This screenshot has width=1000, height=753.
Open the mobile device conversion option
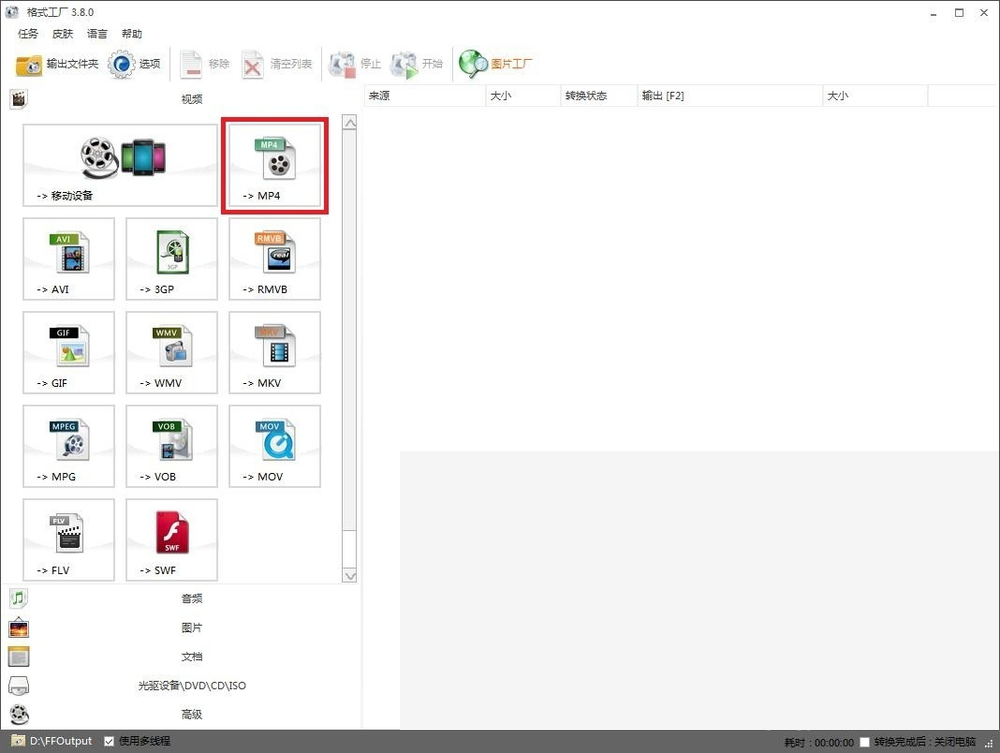coord(120,165)
